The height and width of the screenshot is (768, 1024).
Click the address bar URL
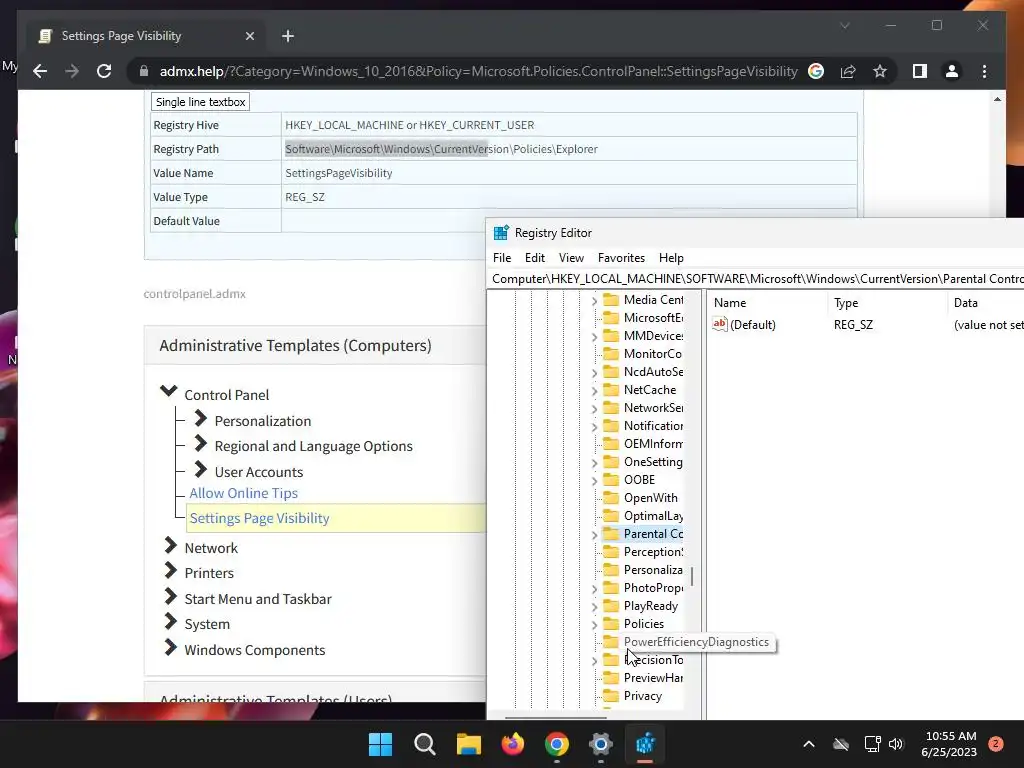tap(478, 71)
